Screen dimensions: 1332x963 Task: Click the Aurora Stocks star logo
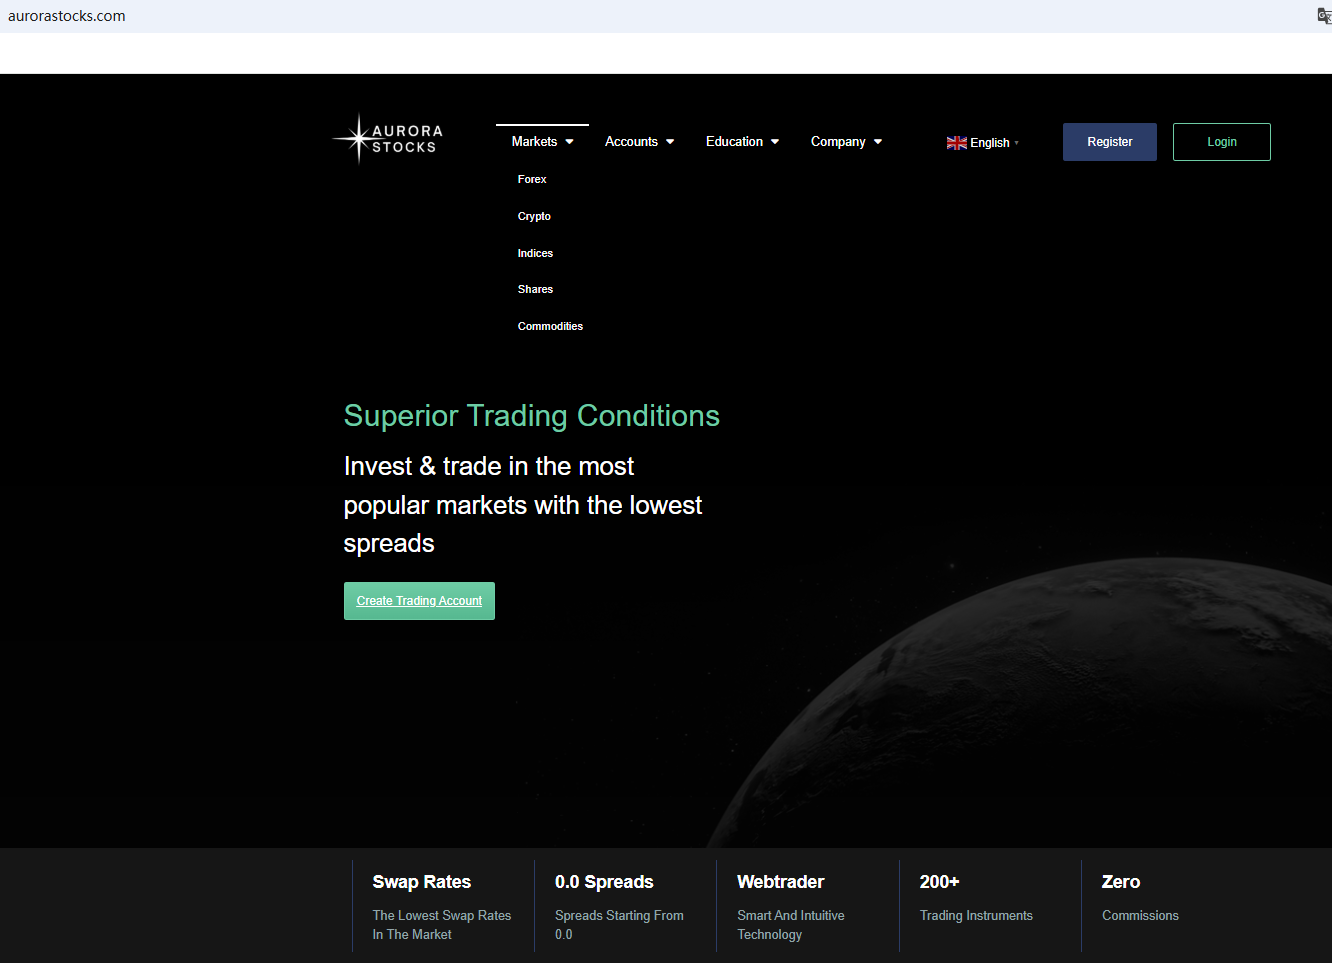point(358,139)
